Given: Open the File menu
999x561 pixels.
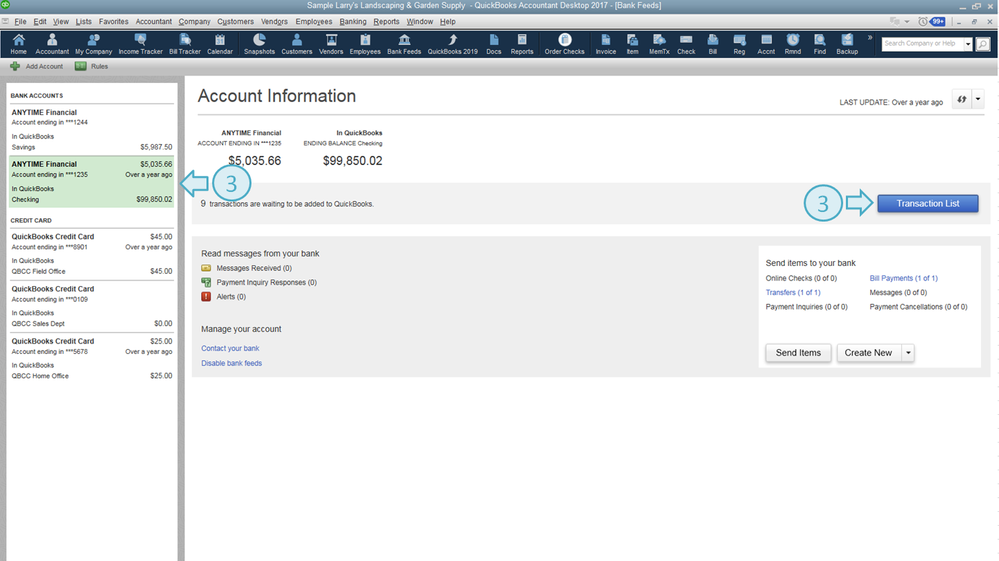Looking at the screenshot, I should coord(20,22).
